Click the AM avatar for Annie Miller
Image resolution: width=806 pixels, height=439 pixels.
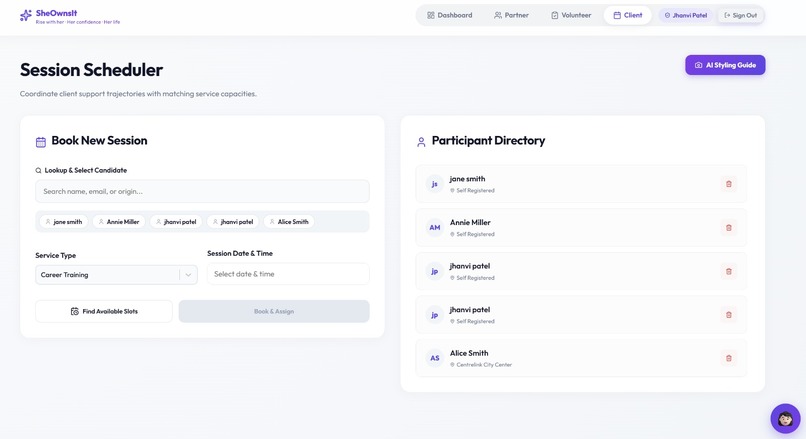pyautogui.click(x=434, y=228)
